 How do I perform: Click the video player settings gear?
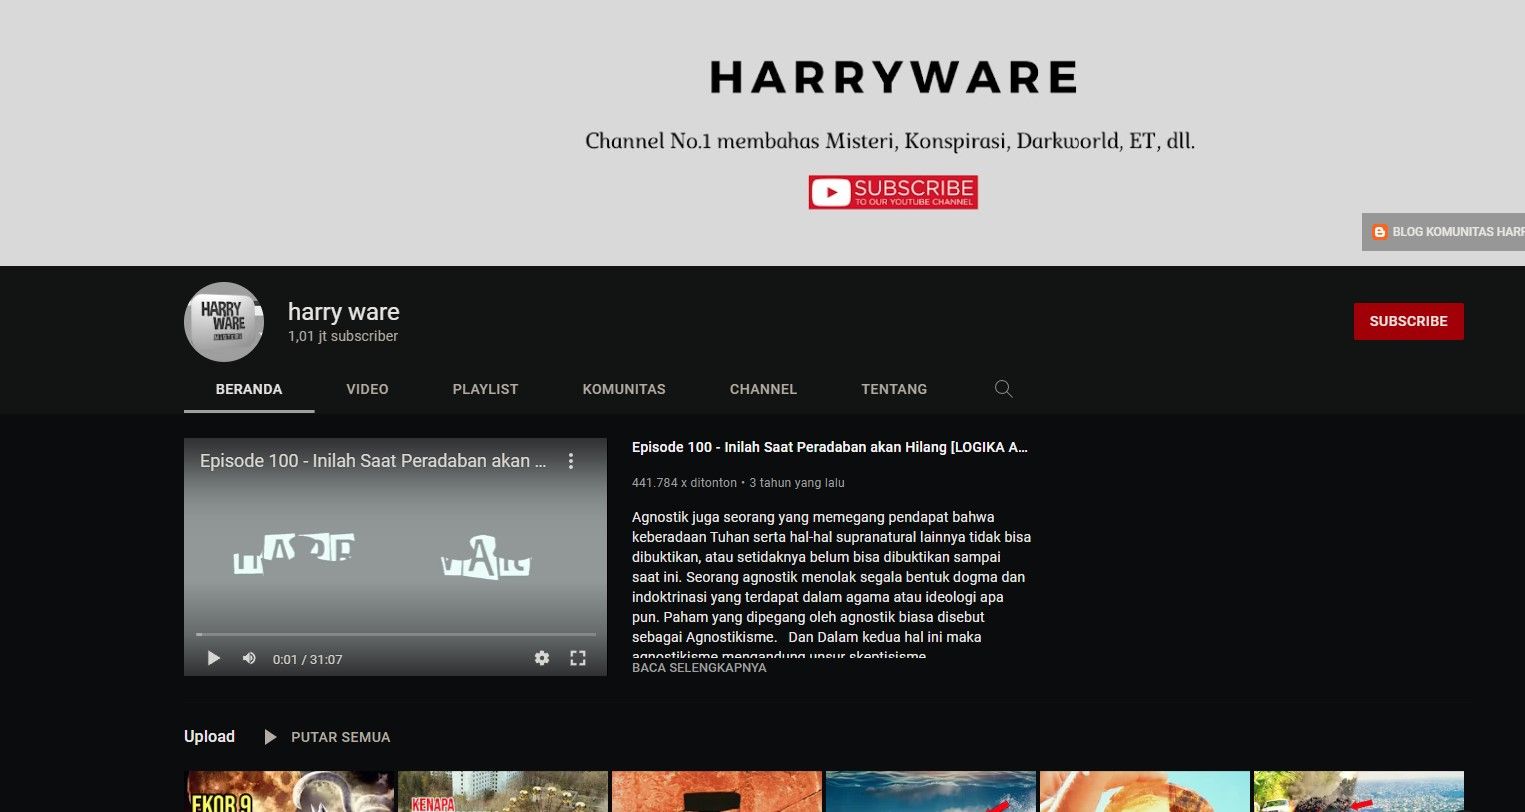(x=542, y=658)
